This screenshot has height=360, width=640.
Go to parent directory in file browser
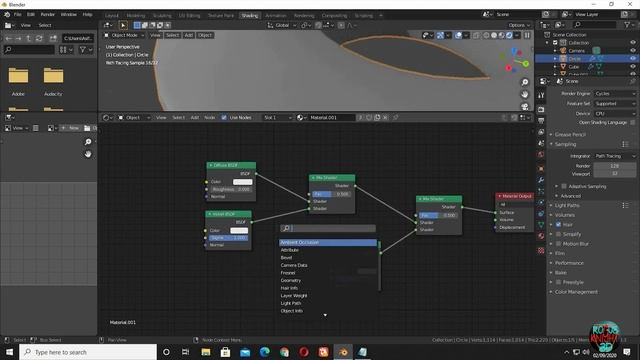[x=29, y=38]
